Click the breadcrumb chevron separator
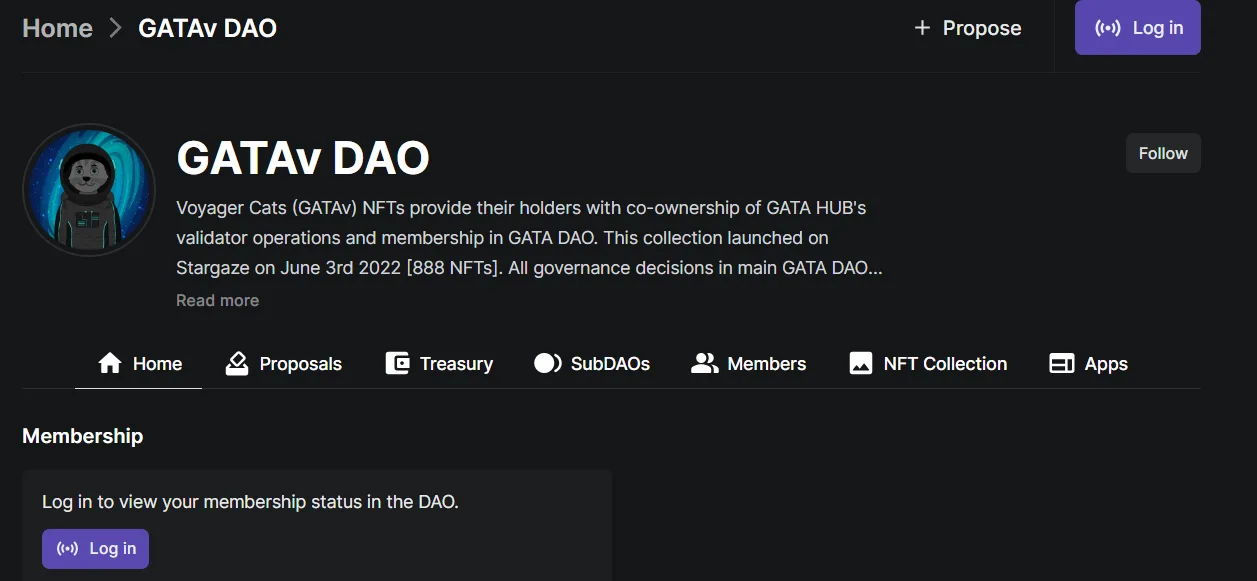 point(116,28)
